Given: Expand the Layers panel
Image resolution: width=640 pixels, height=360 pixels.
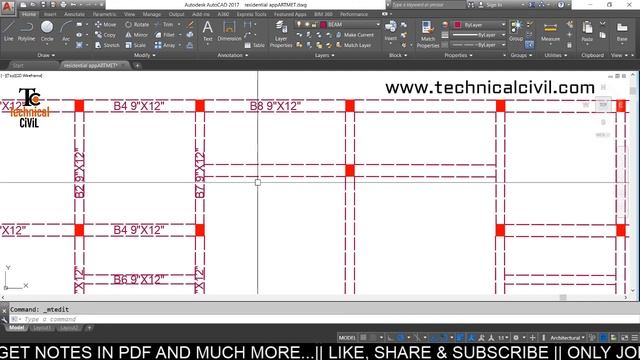Looking at the screenshot, I should (x=324, y=55).
